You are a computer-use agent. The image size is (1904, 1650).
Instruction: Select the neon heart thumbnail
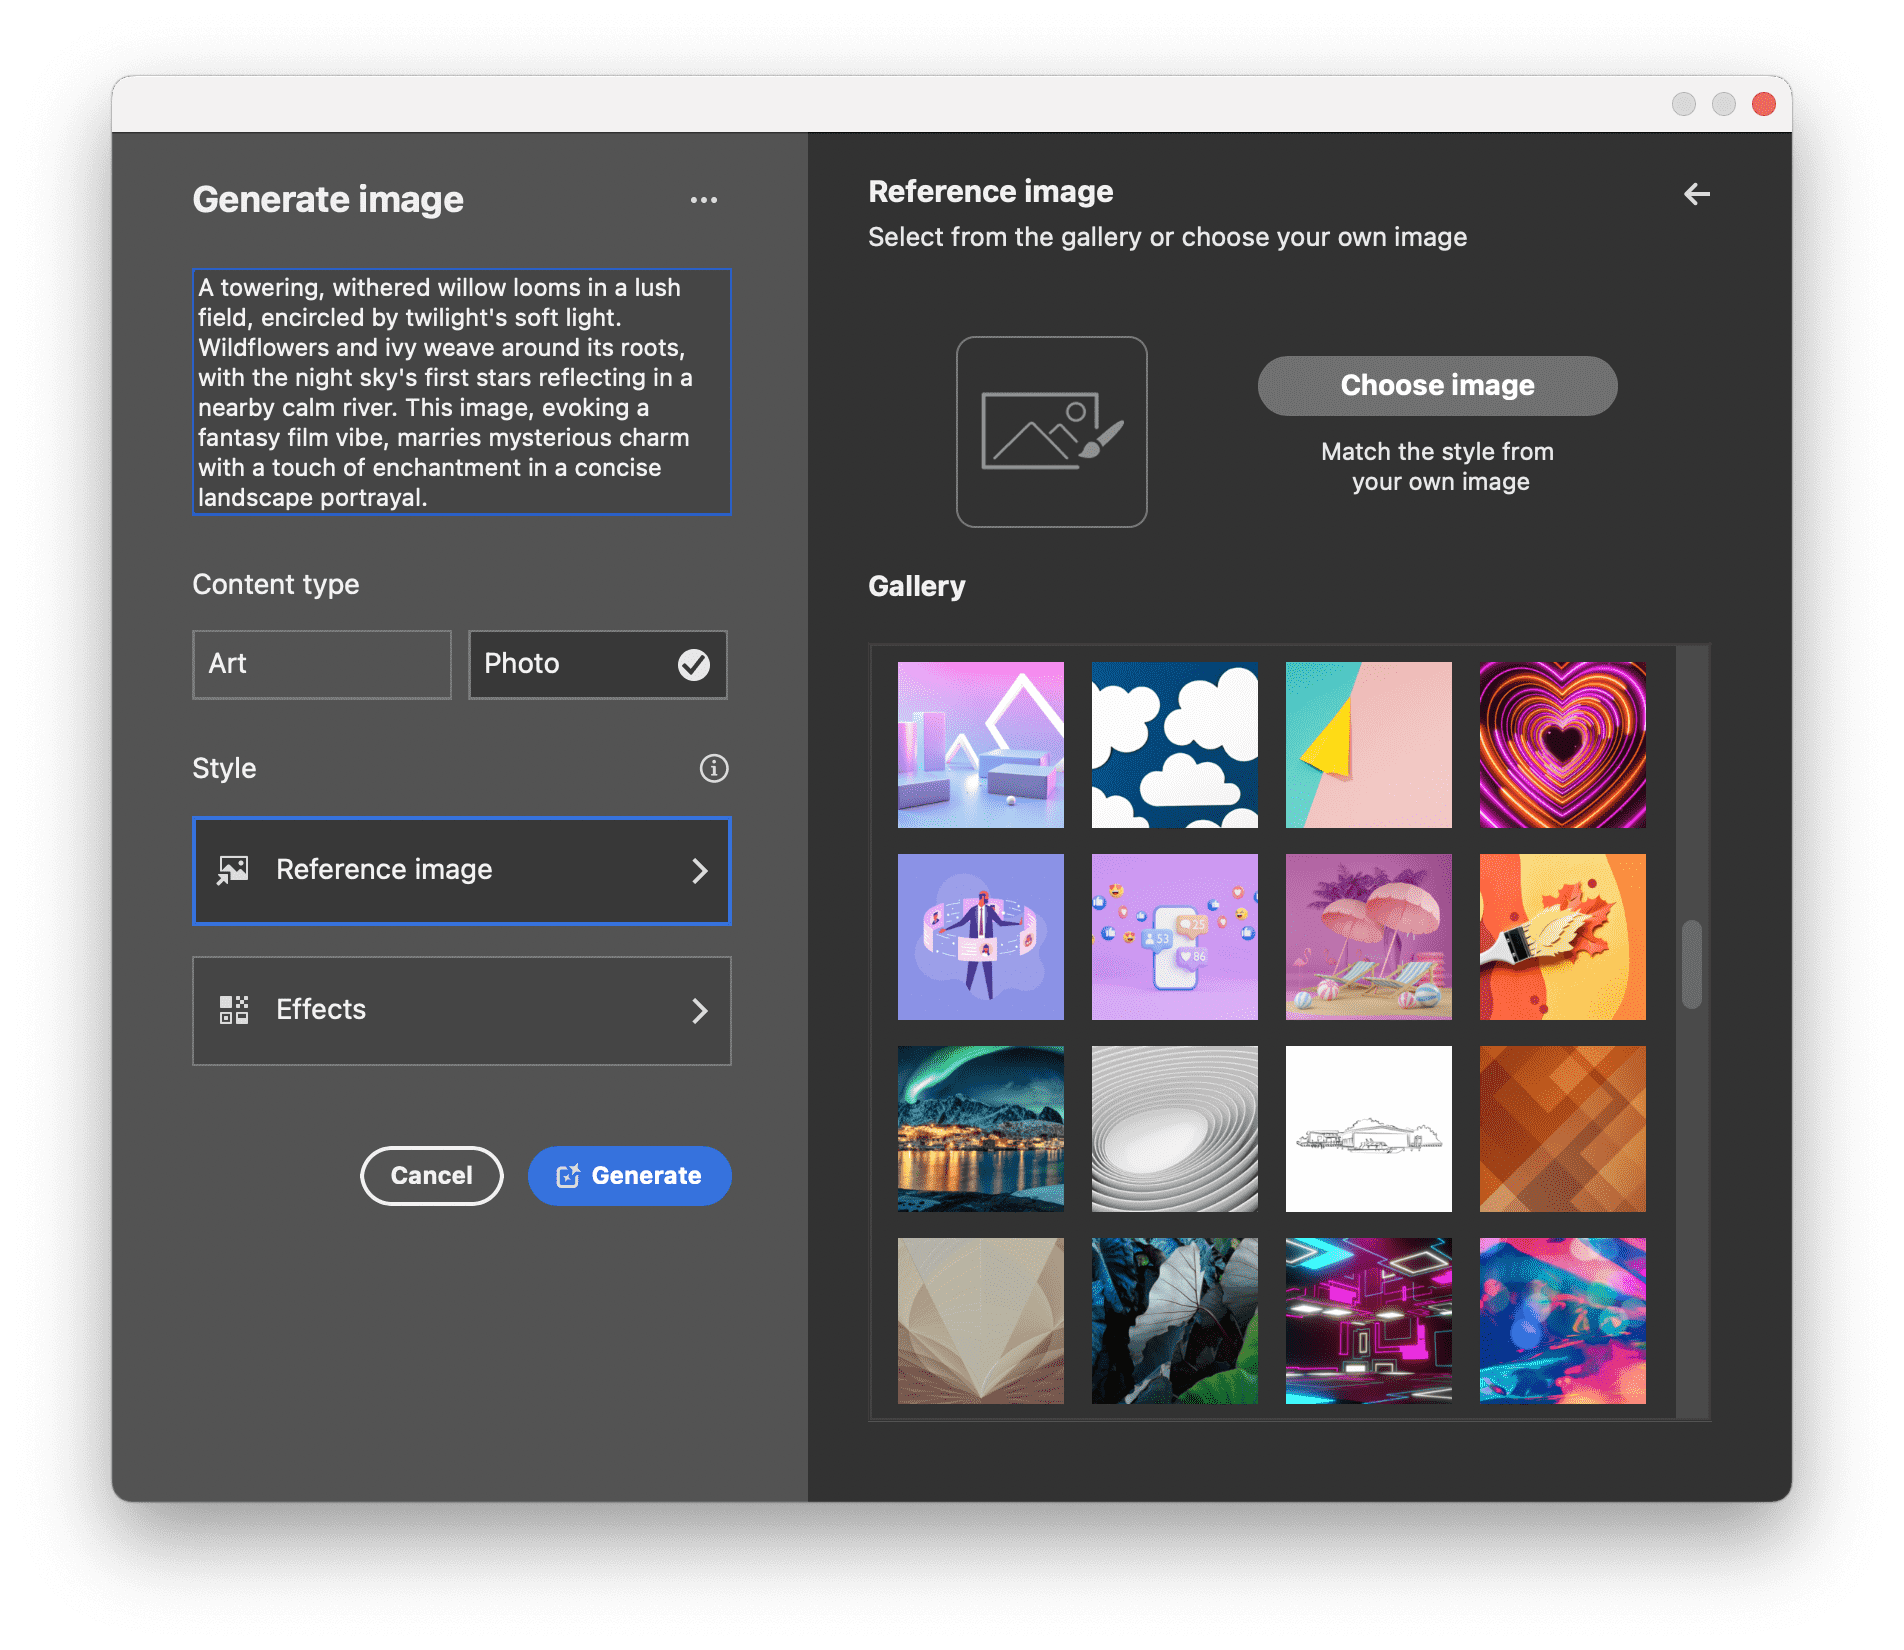coord(1563,745)
